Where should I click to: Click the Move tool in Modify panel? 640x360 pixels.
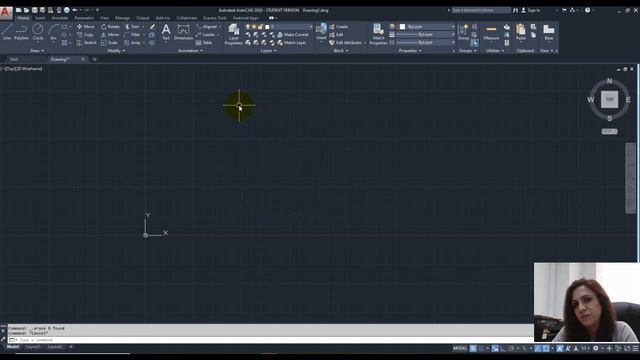point(86,27)
